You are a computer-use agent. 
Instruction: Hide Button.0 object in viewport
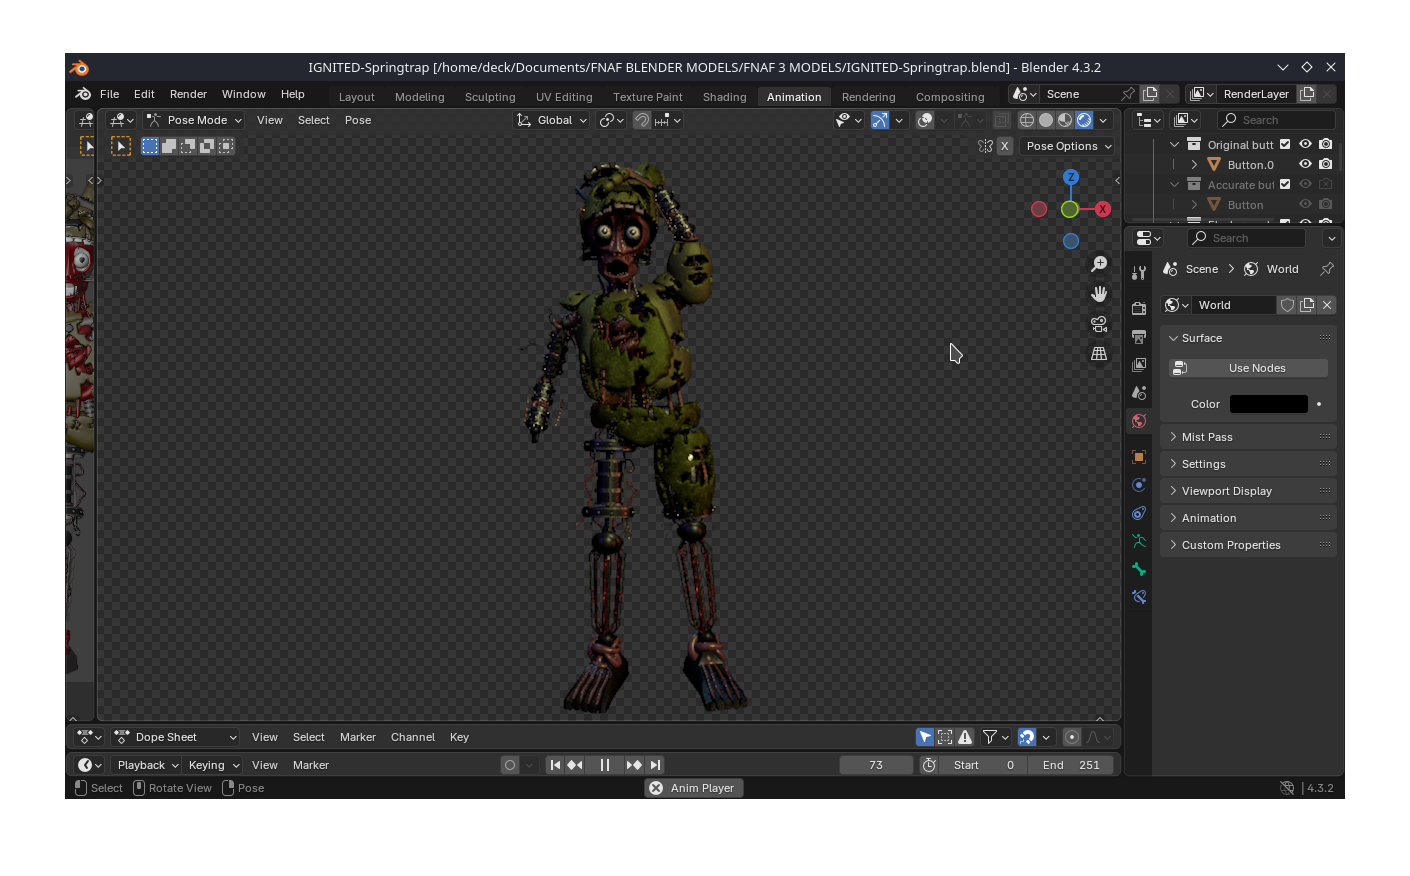1305,164
